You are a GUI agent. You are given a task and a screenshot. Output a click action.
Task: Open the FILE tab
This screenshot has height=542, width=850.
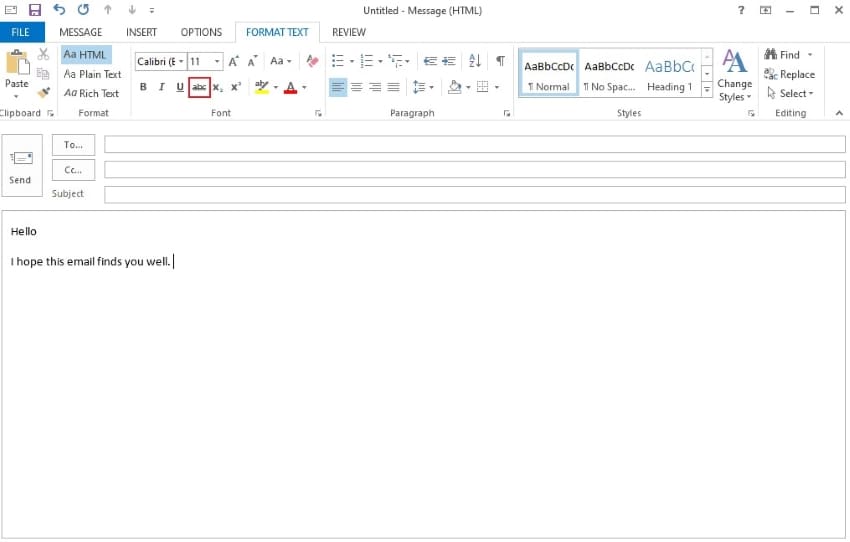[x=21, y=33]
